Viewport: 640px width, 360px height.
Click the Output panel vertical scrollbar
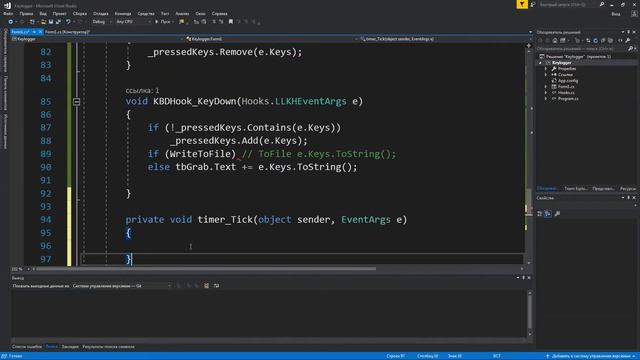(530, 312)
